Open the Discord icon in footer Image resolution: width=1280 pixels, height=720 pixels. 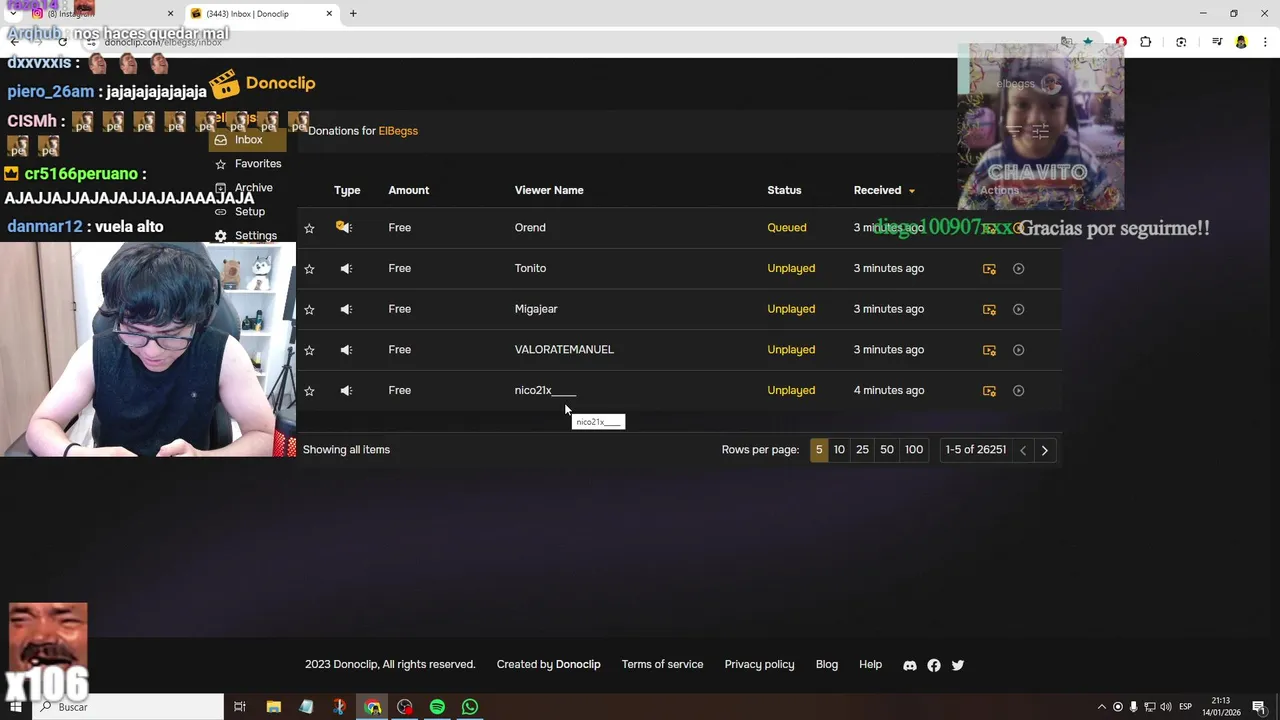point(910,666)
